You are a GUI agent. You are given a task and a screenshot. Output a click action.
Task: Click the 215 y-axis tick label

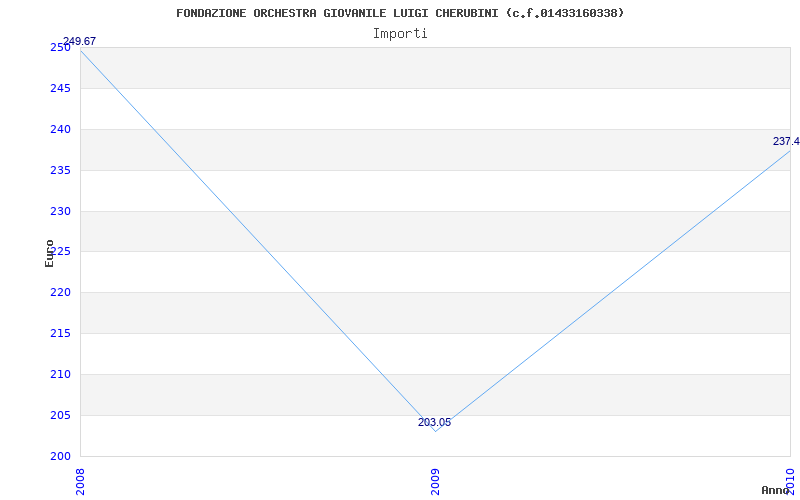click(x=60, y=334)
